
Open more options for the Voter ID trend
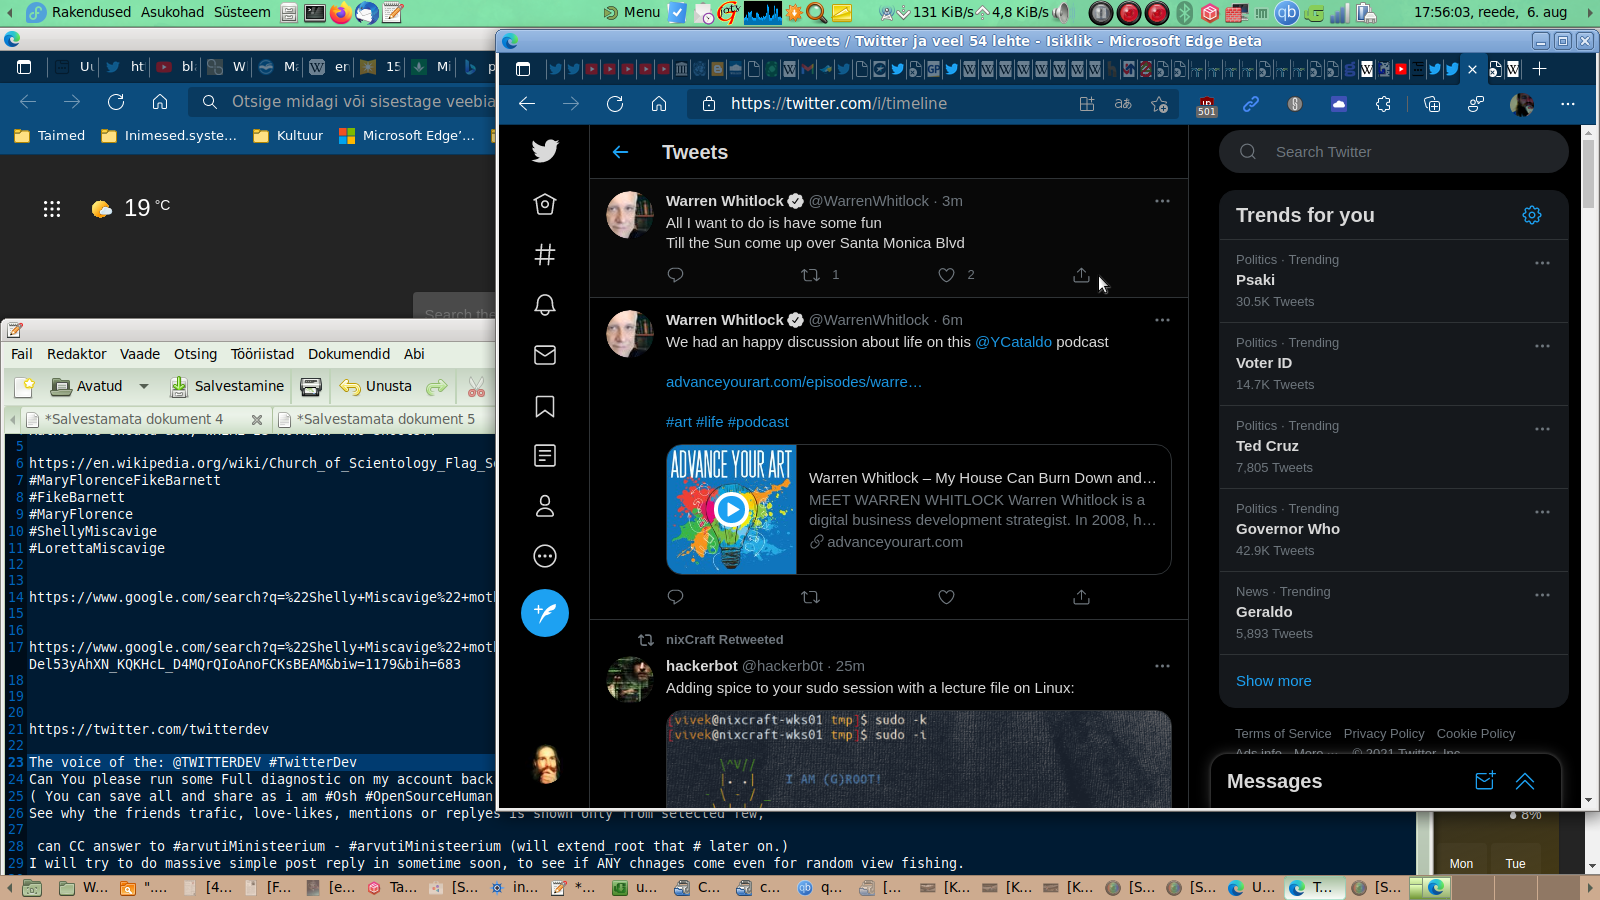click(x=1542, y=346)
